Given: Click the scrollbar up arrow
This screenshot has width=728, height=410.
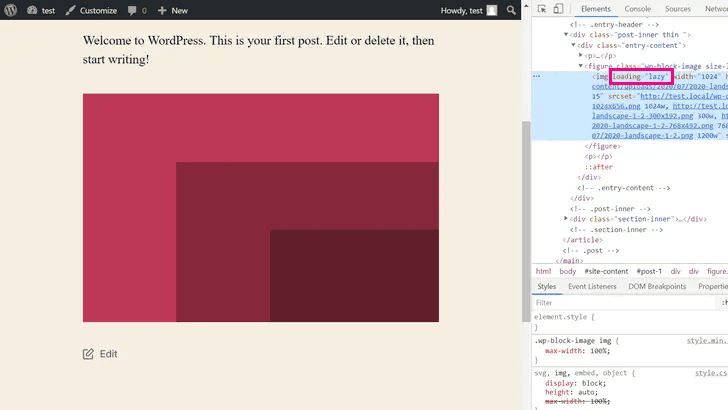Looking at the screenshot, I should 526,6.
